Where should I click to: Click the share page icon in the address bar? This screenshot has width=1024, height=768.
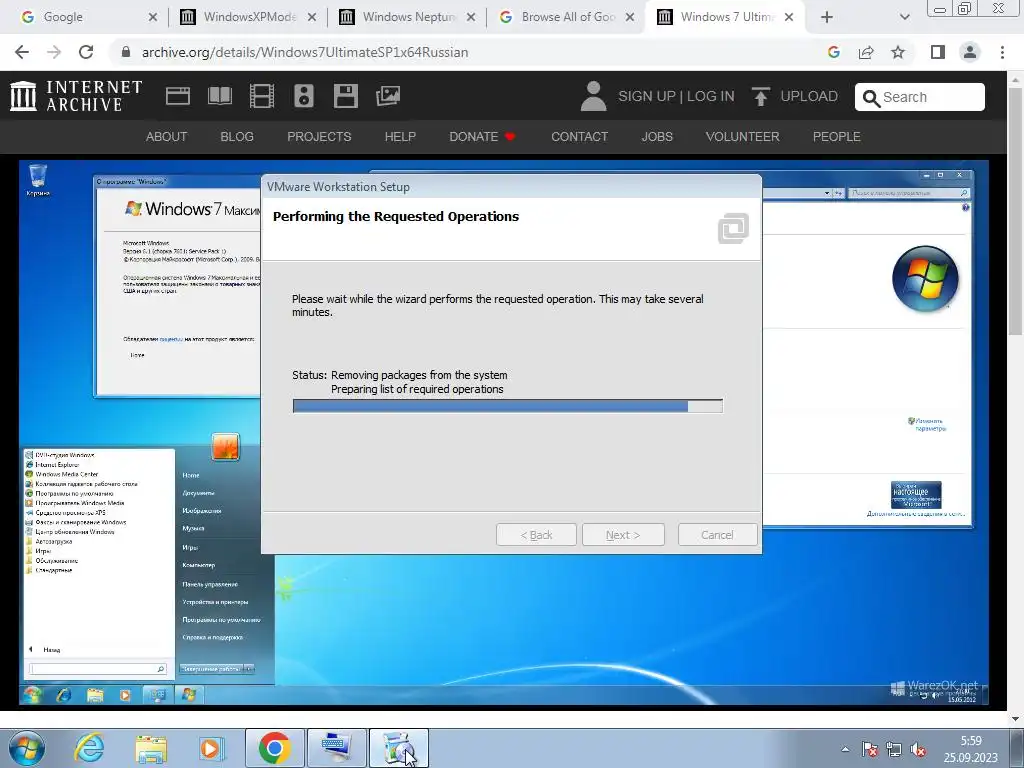click(866, 52)
